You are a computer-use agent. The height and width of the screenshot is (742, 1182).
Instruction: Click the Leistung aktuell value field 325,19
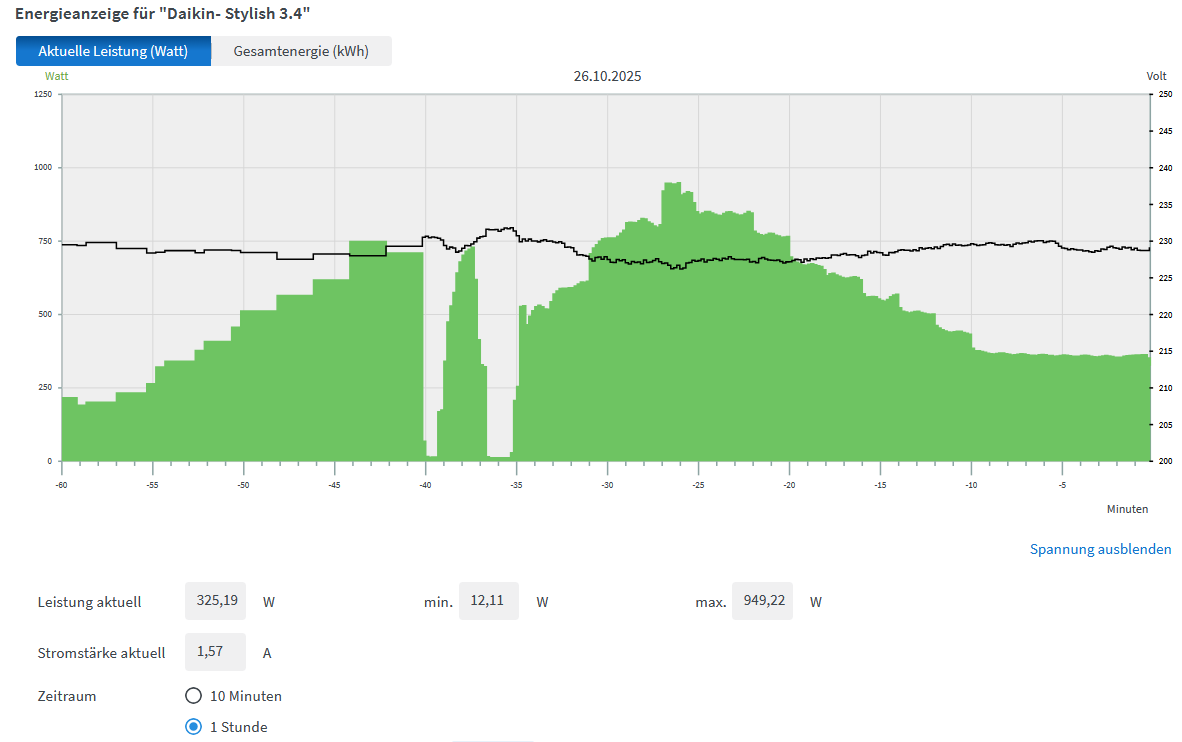point(216,601)
